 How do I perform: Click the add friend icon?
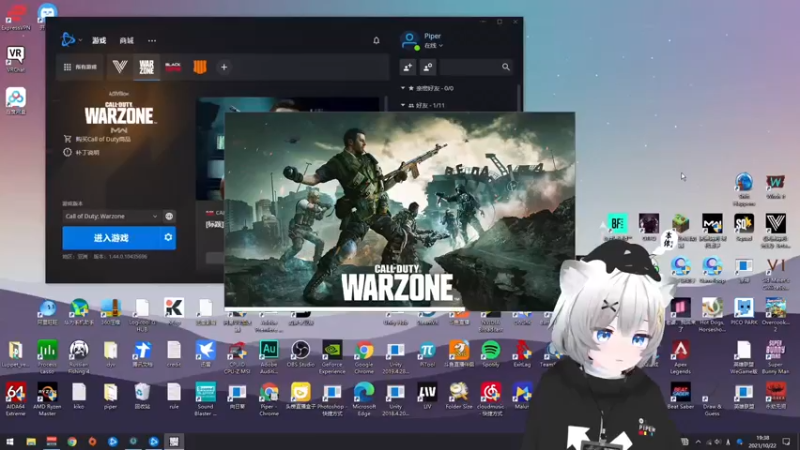408,67
